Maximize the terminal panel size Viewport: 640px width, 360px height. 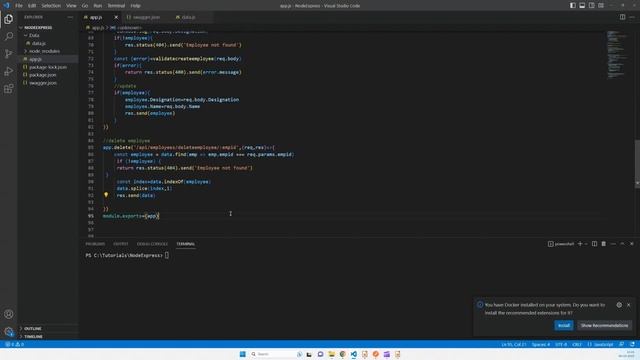point(622,244)
